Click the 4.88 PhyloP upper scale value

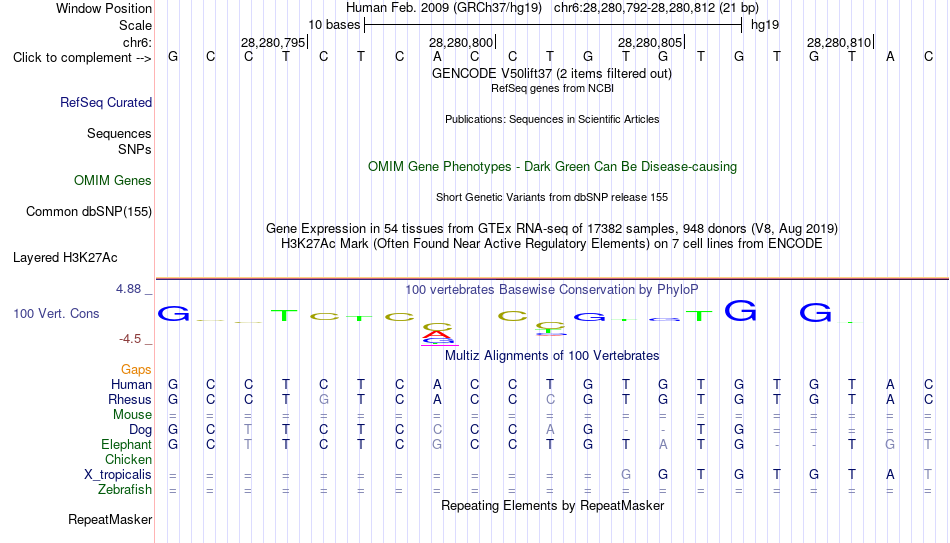128,289
